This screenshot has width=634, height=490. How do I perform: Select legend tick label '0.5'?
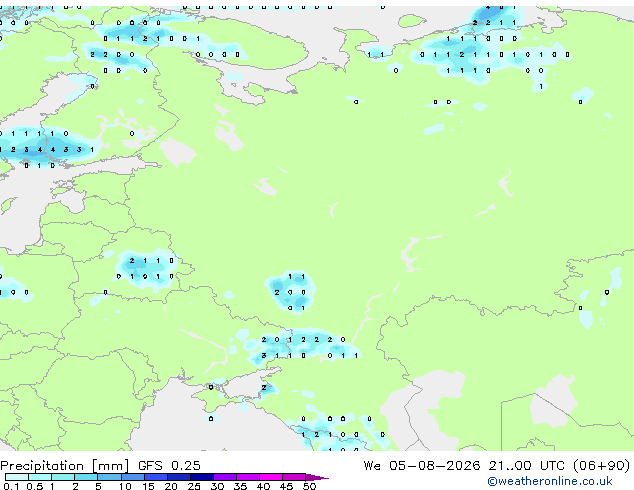coord(35,486)
